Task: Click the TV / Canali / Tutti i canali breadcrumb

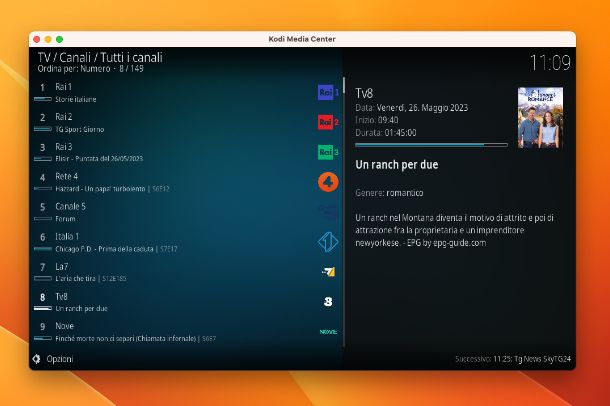Action: coord(100,58)
